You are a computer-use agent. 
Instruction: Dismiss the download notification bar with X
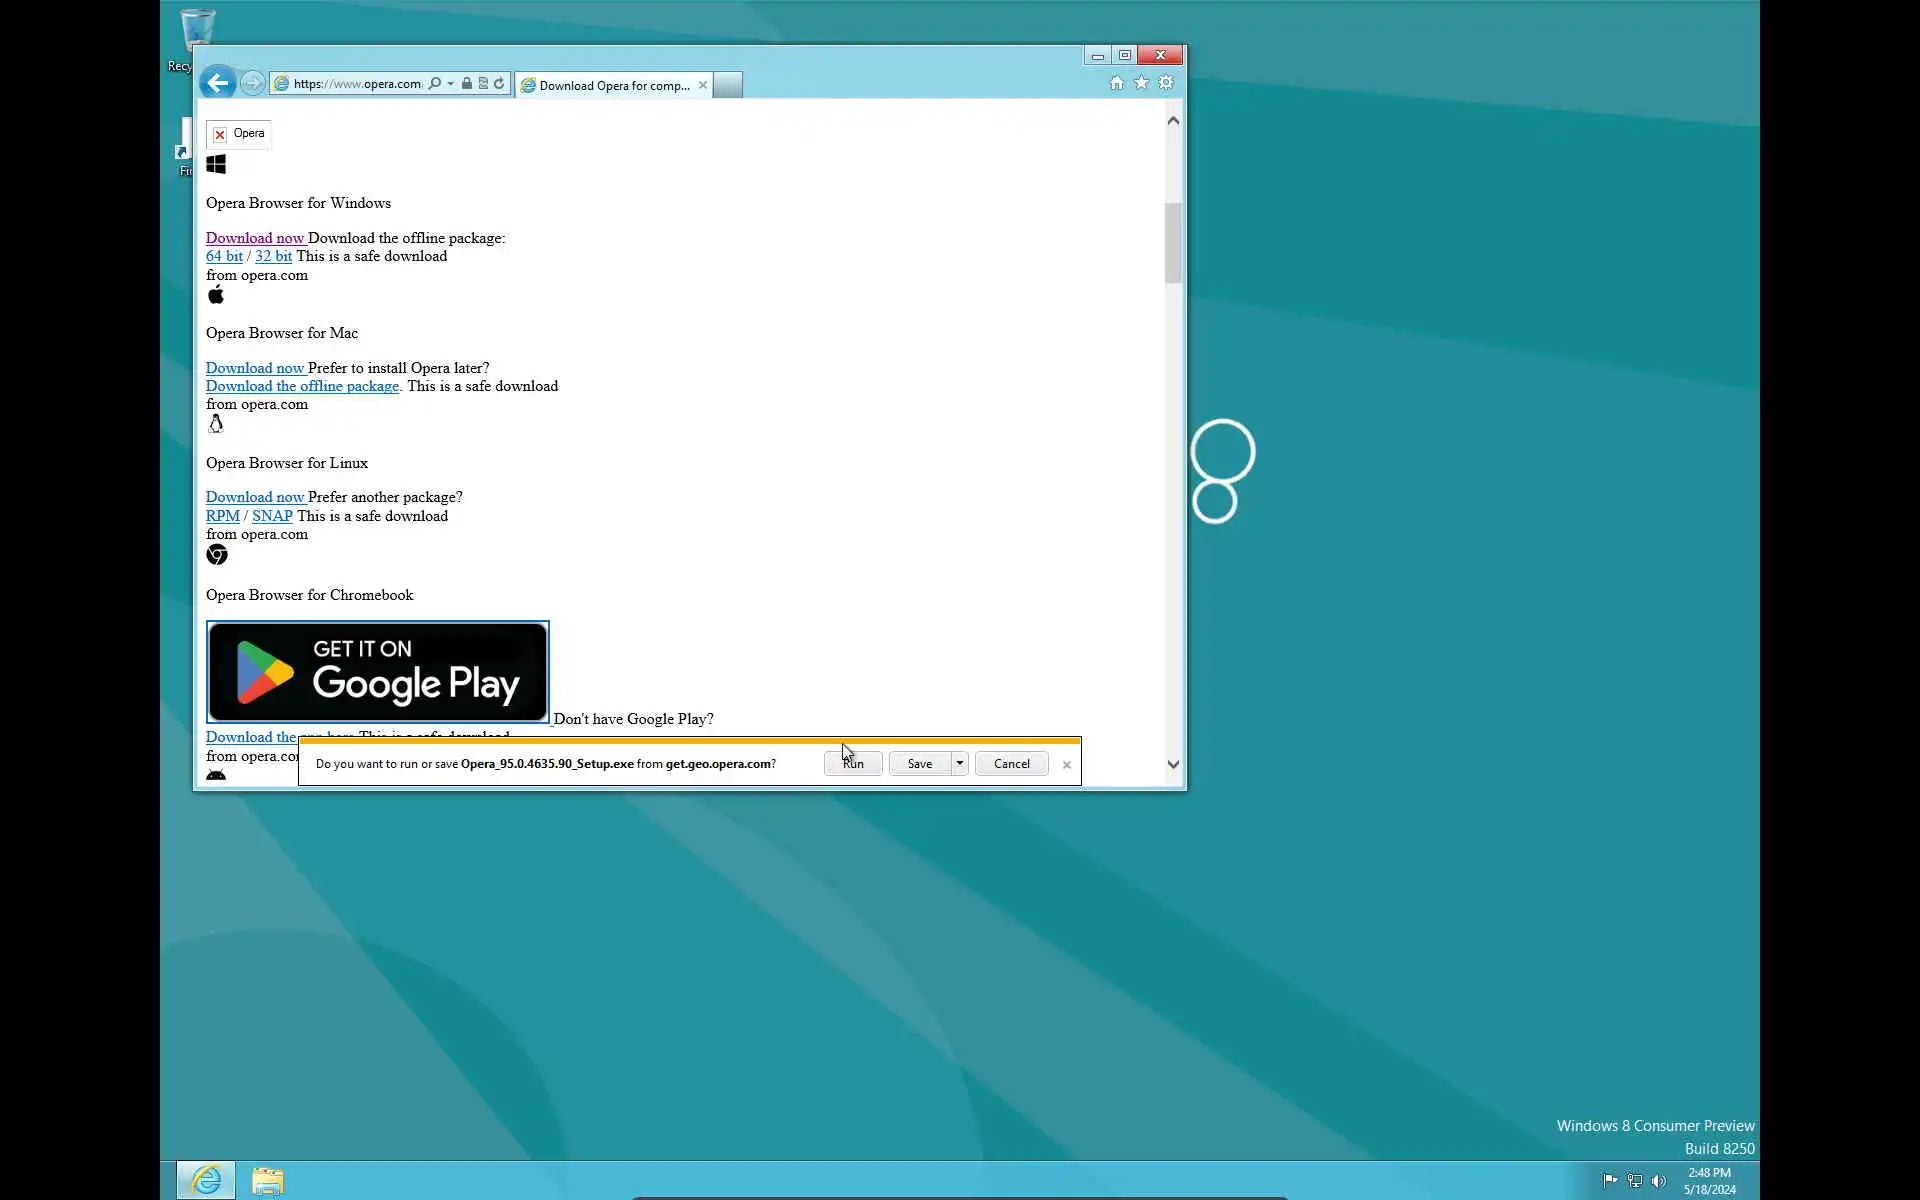pos(1067,765)
